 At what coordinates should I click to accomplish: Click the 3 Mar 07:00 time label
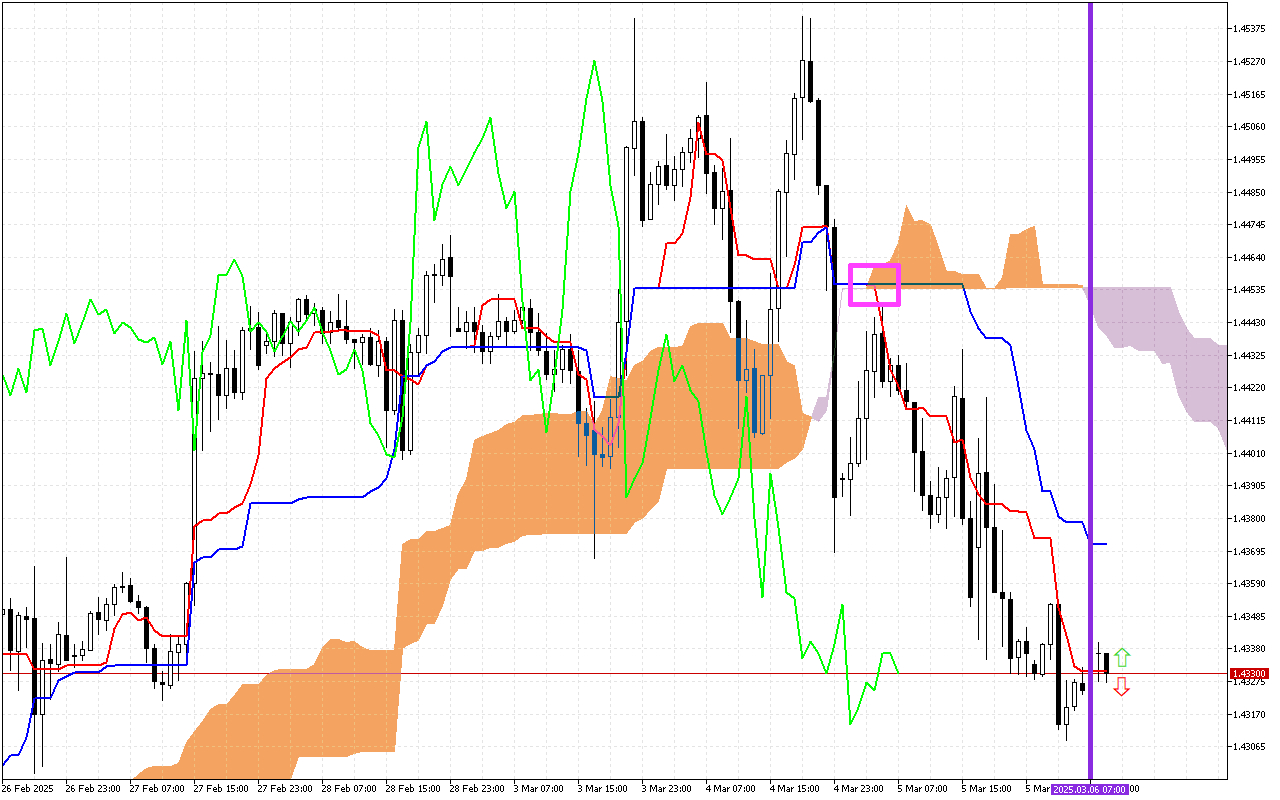[x=539, y=789]
